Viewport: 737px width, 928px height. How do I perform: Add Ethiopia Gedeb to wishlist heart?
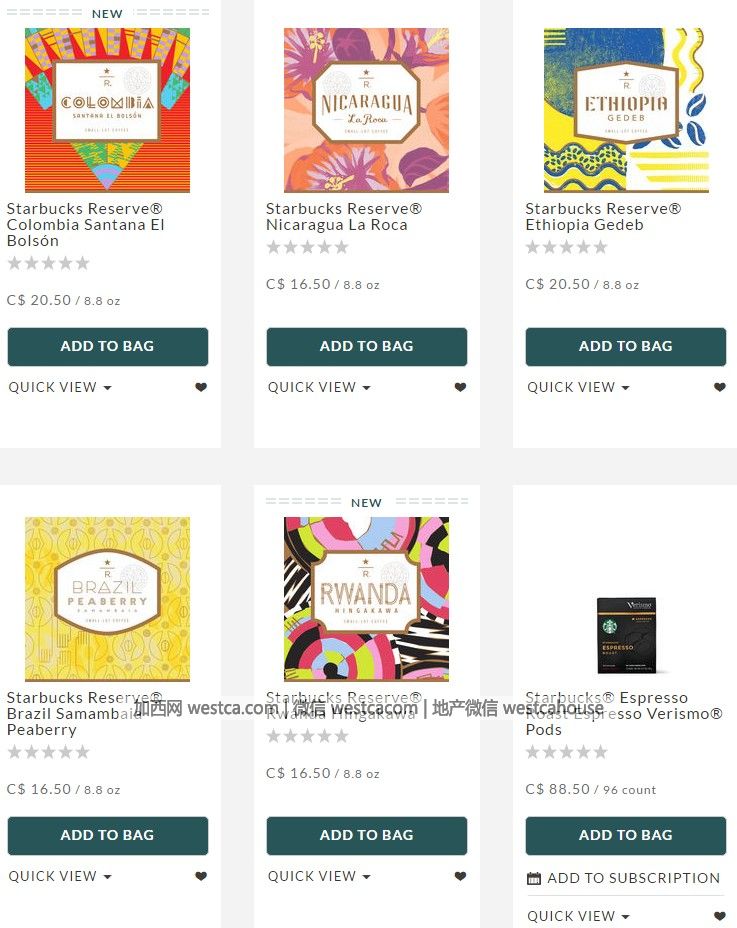pyautogui.click(x=719, y=387)
